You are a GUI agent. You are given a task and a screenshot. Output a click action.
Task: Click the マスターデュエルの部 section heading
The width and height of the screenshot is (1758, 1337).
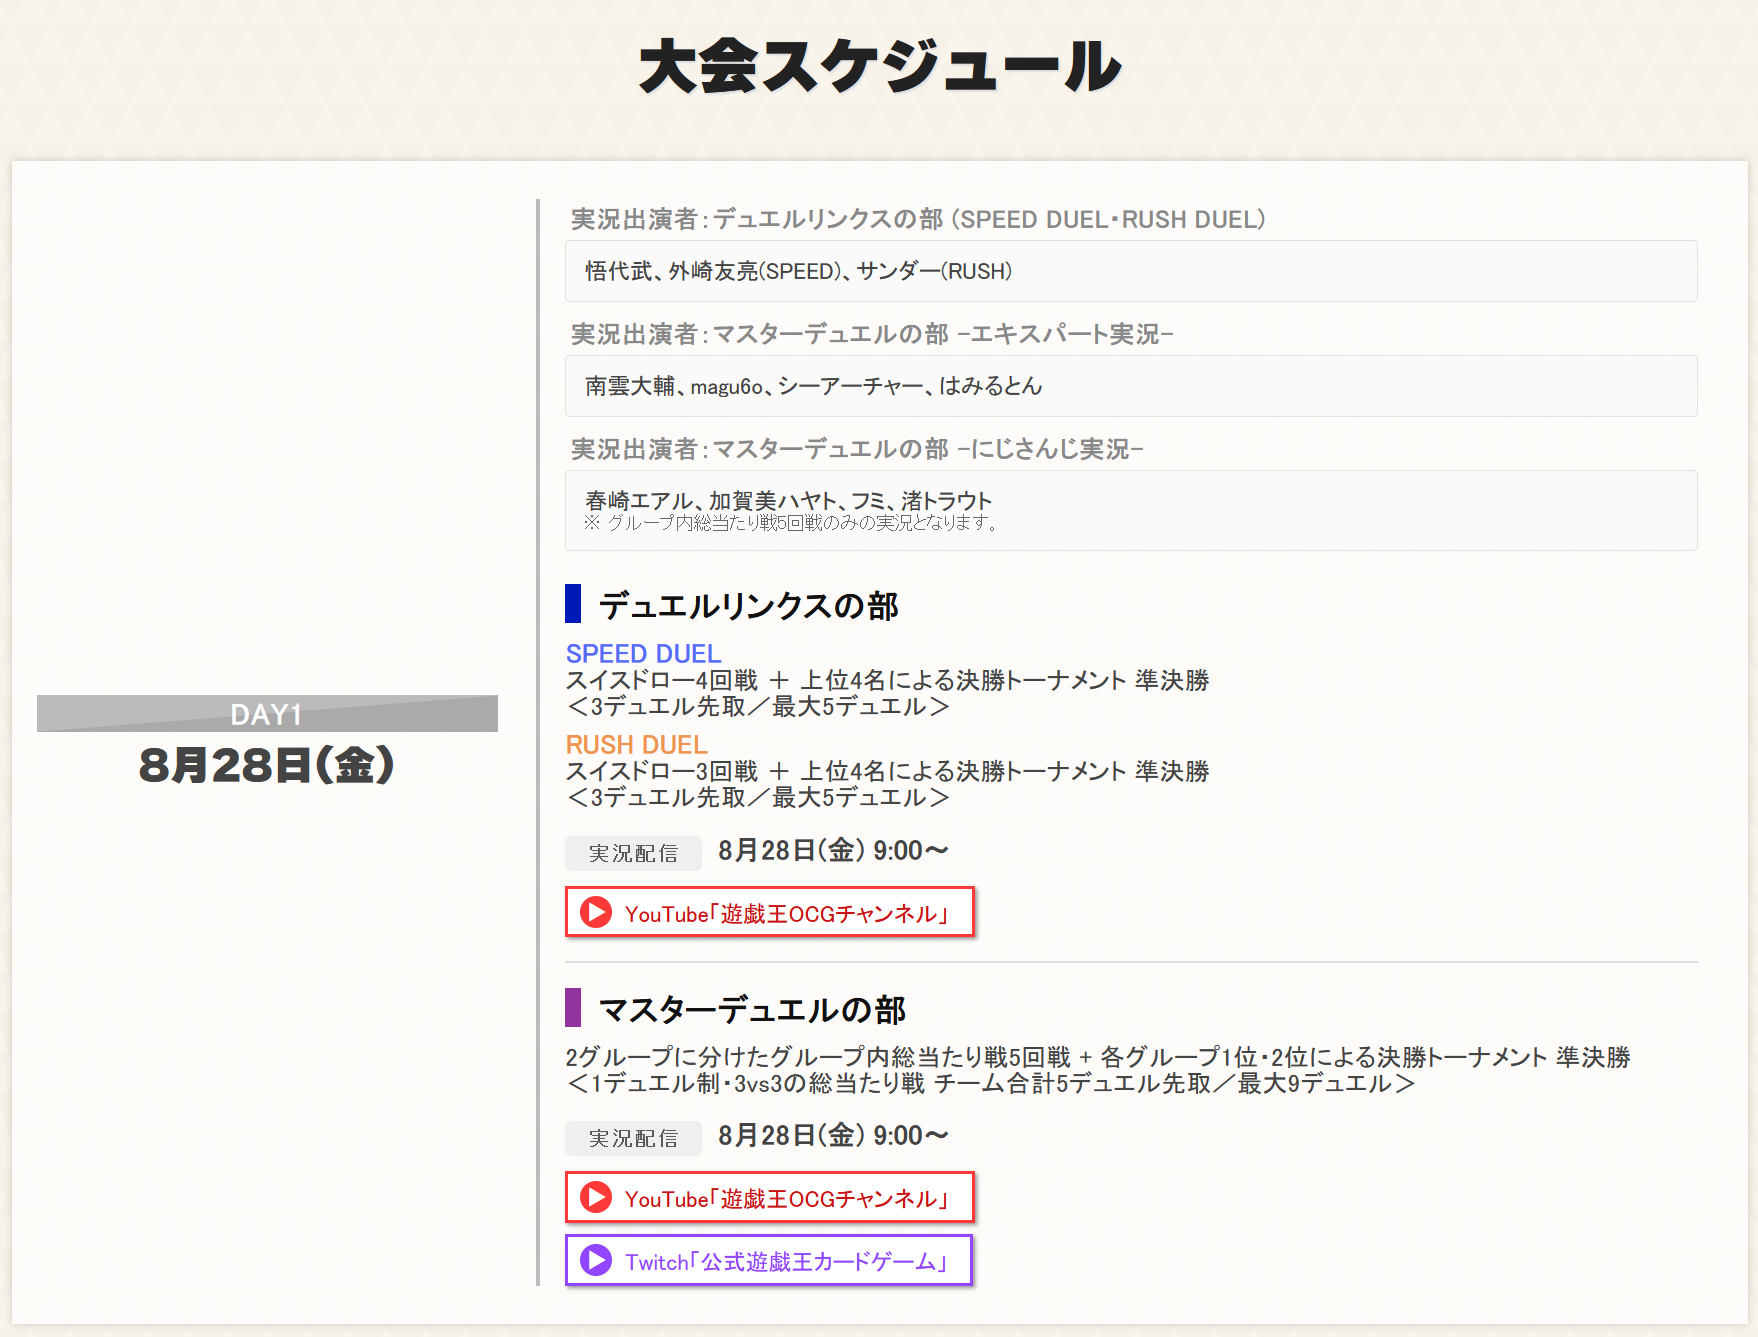pos(752,1009)
